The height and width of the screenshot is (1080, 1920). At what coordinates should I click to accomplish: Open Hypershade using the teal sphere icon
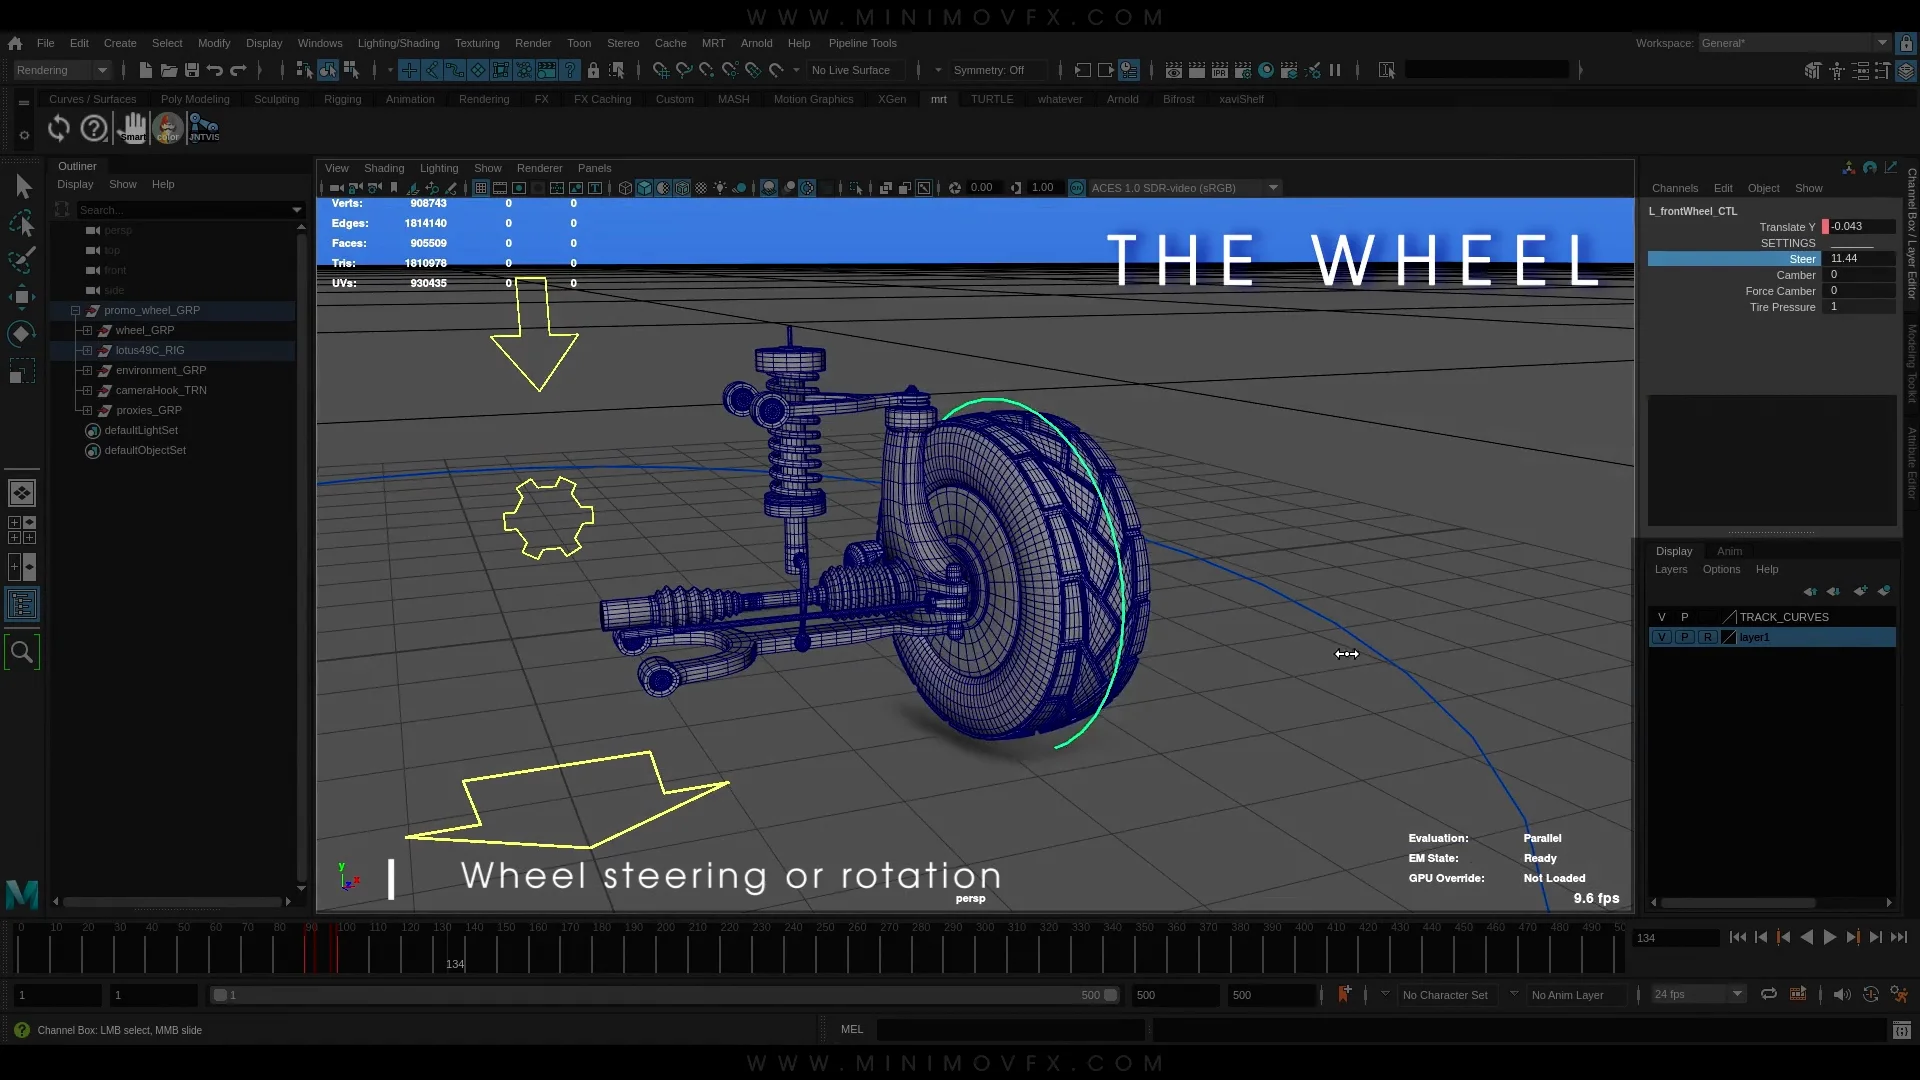[x=1267, y=70]
